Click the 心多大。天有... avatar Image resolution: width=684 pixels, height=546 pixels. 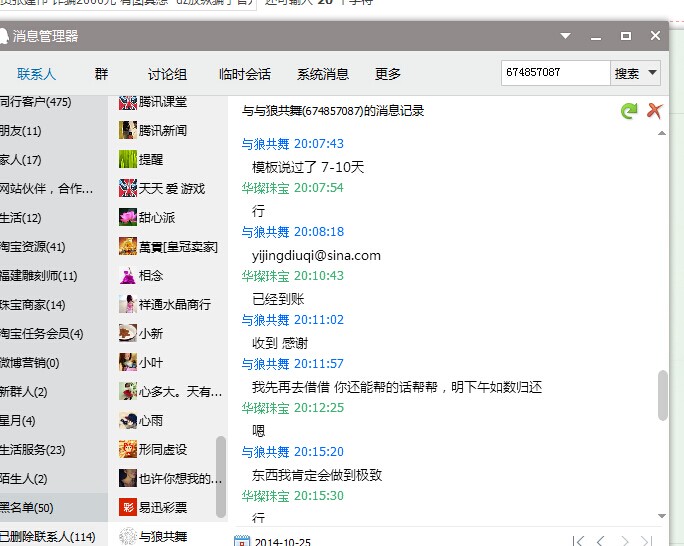(x=128, y=392)
